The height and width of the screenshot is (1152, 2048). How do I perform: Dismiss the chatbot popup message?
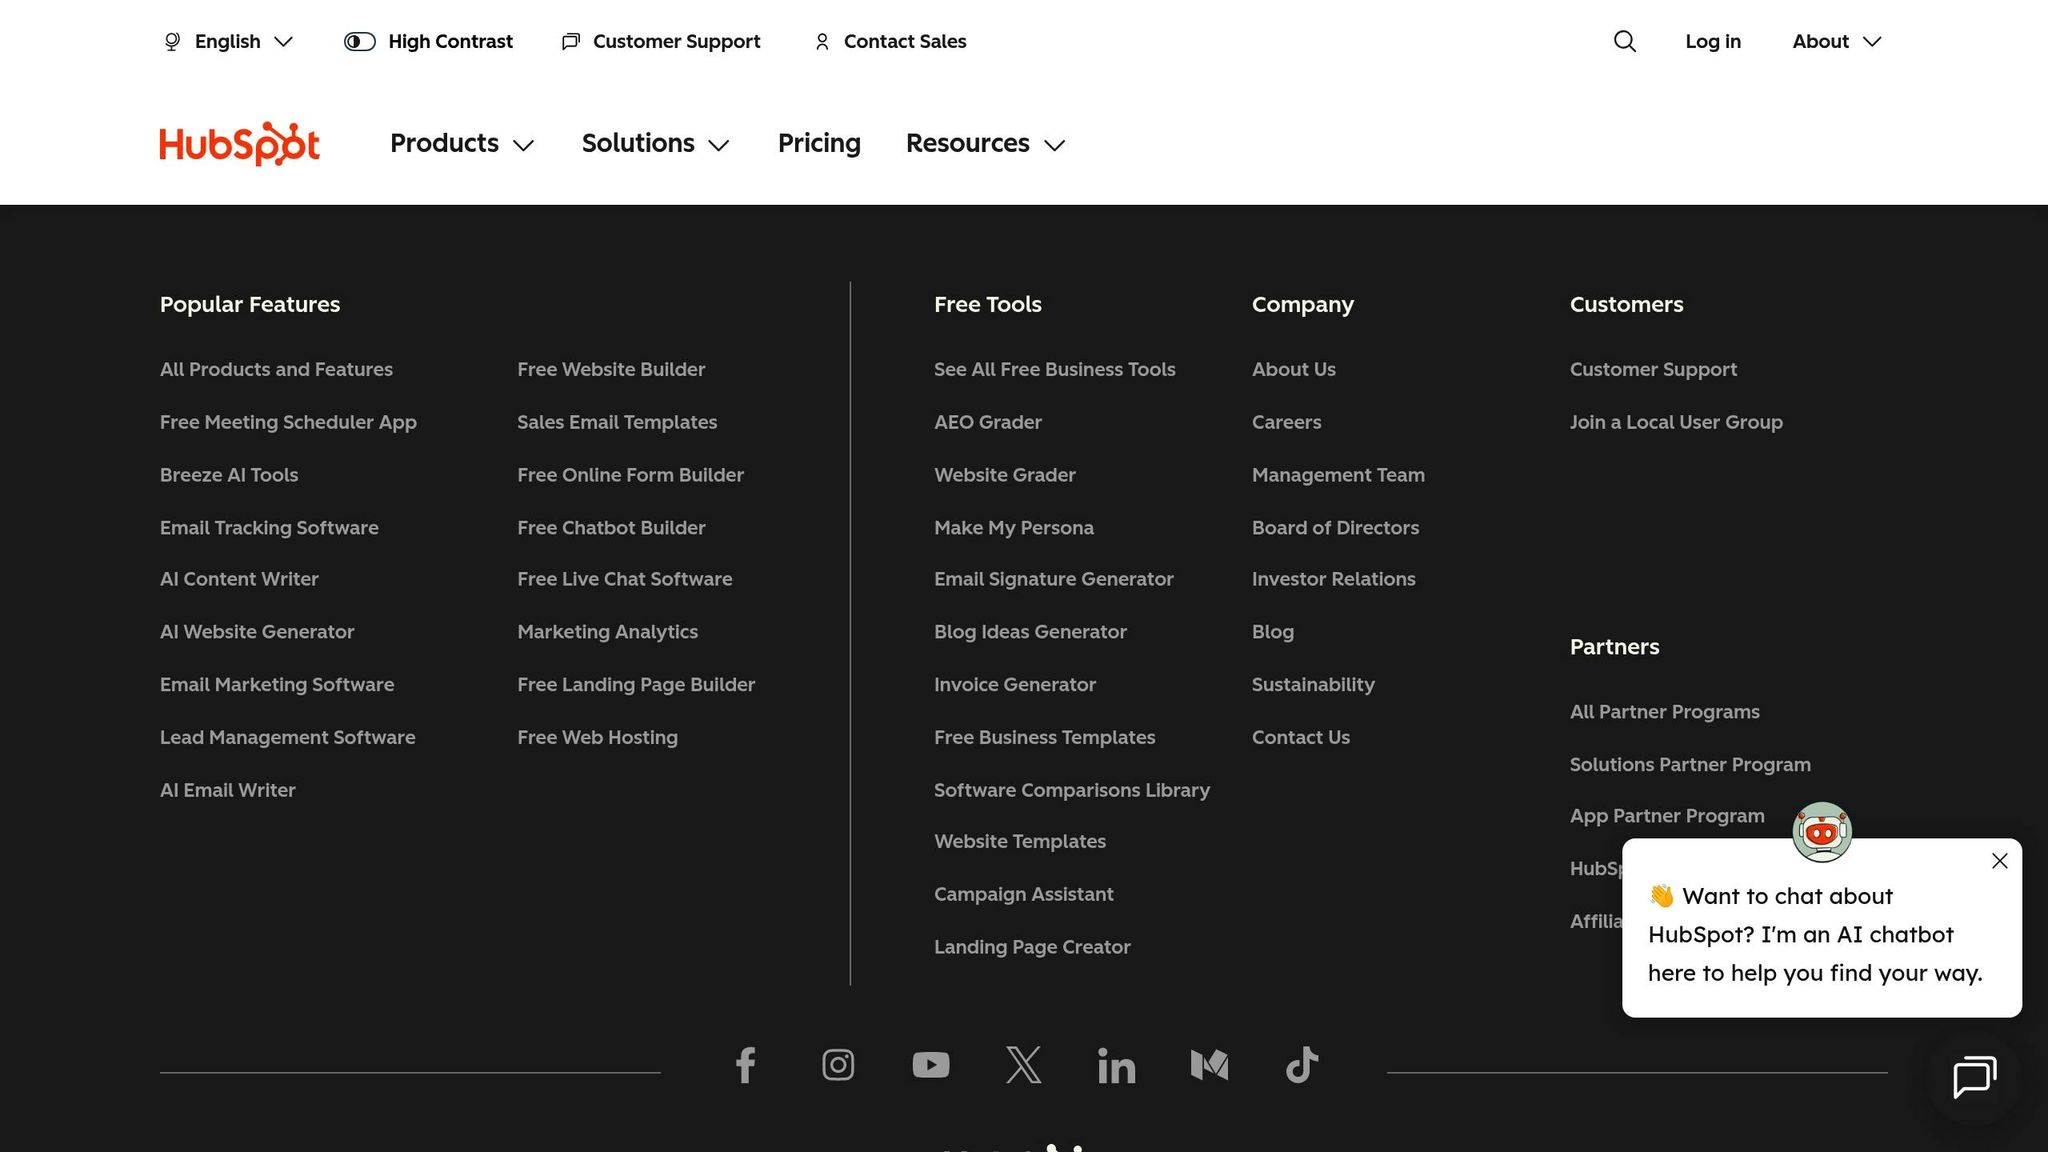point(1999,861)
